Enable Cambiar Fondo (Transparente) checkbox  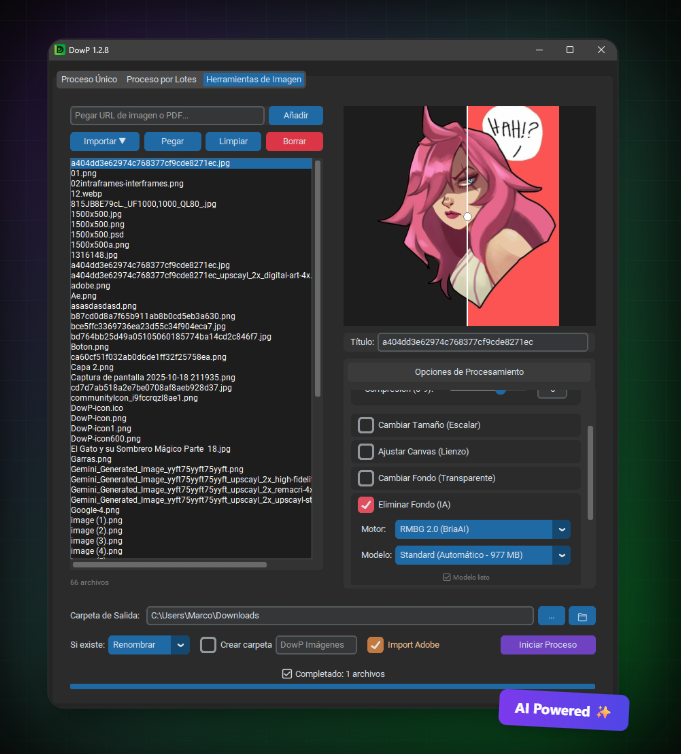(366, 478)
